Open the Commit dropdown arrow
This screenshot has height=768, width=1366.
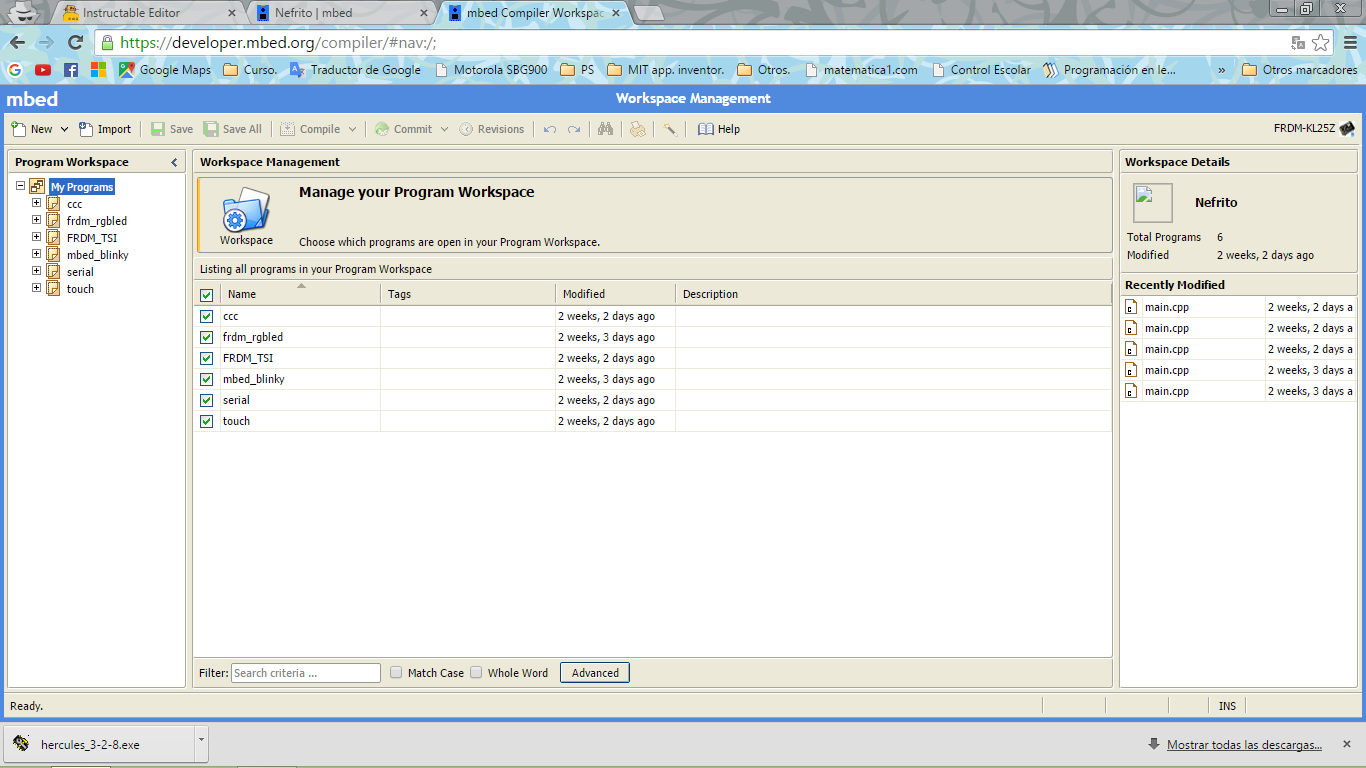445,129
